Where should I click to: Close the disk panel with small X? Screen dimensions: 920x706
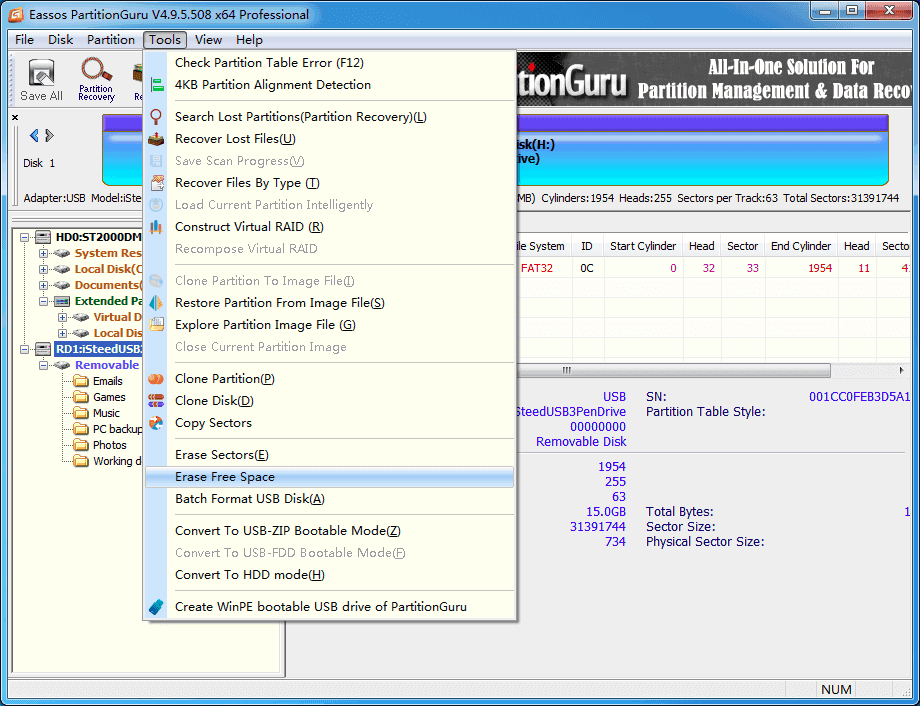click(15, 117)
